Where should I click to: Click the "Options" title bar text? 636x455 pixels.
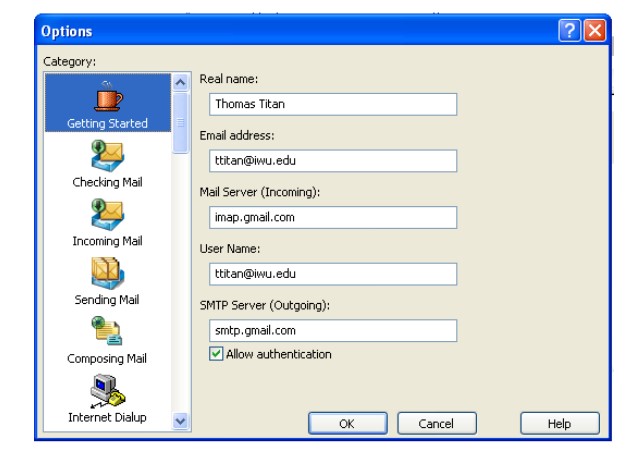tap(67, 31)
